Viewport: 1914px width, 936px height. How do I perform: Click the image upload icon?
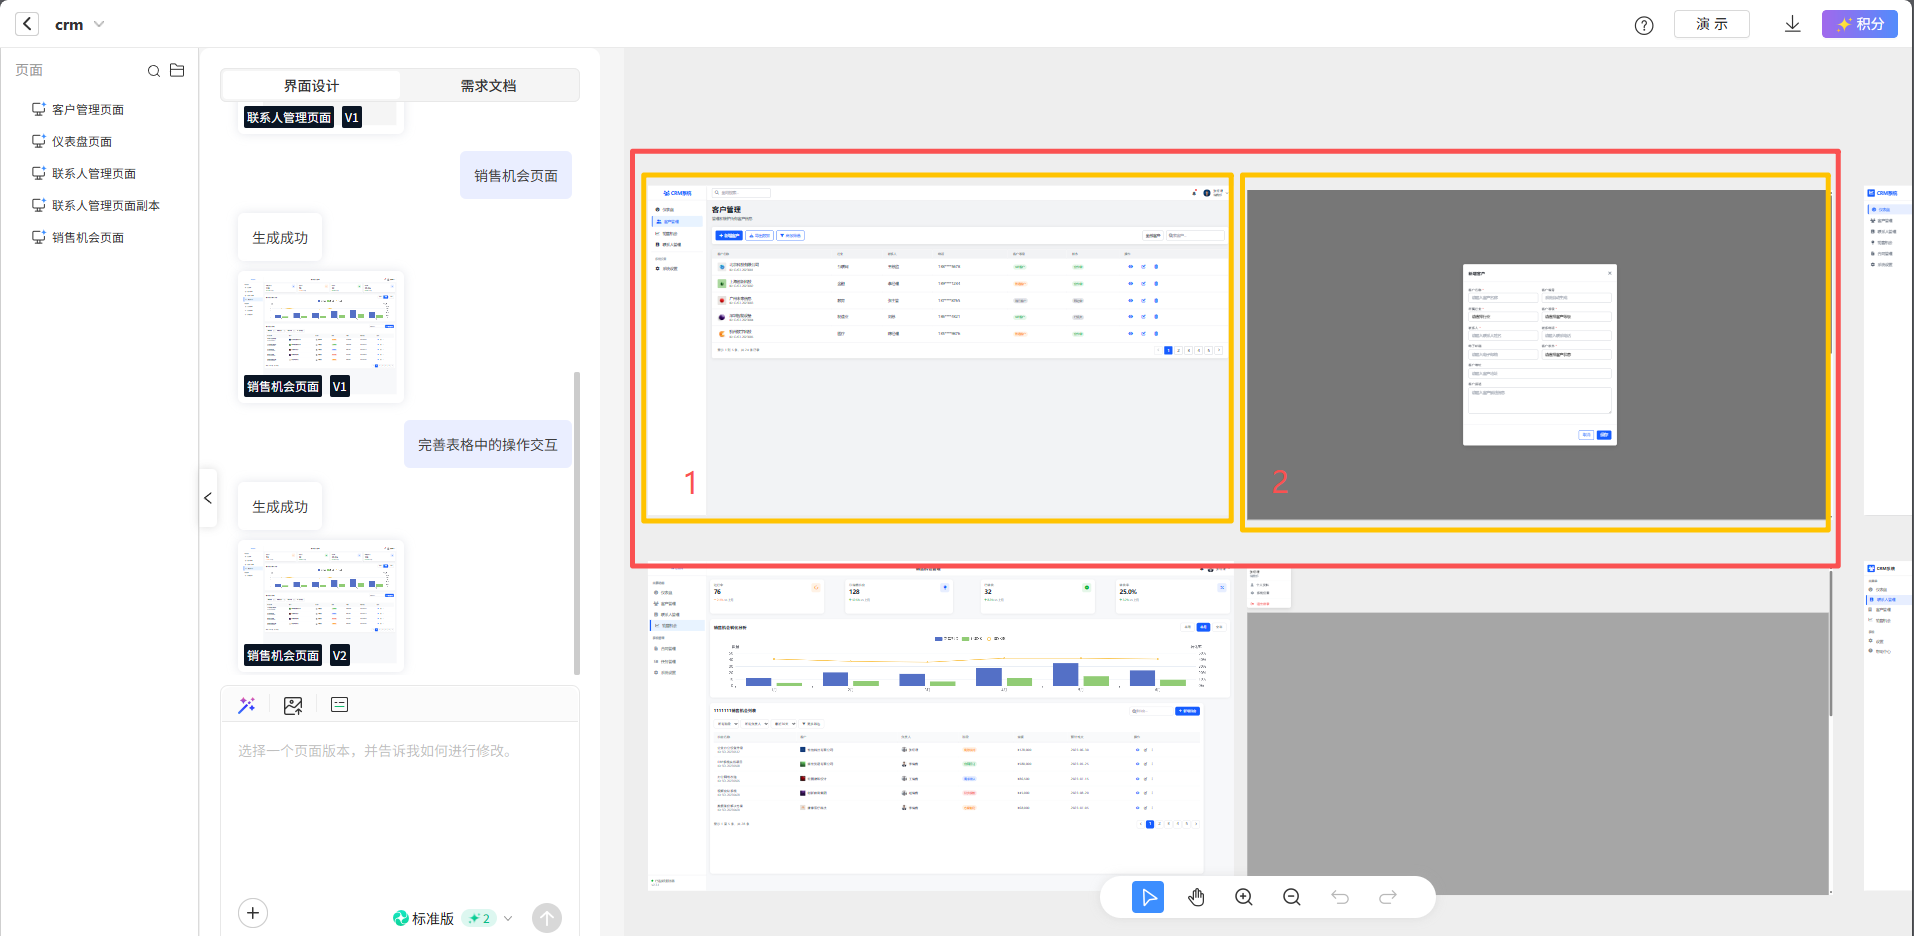[293, 705]
